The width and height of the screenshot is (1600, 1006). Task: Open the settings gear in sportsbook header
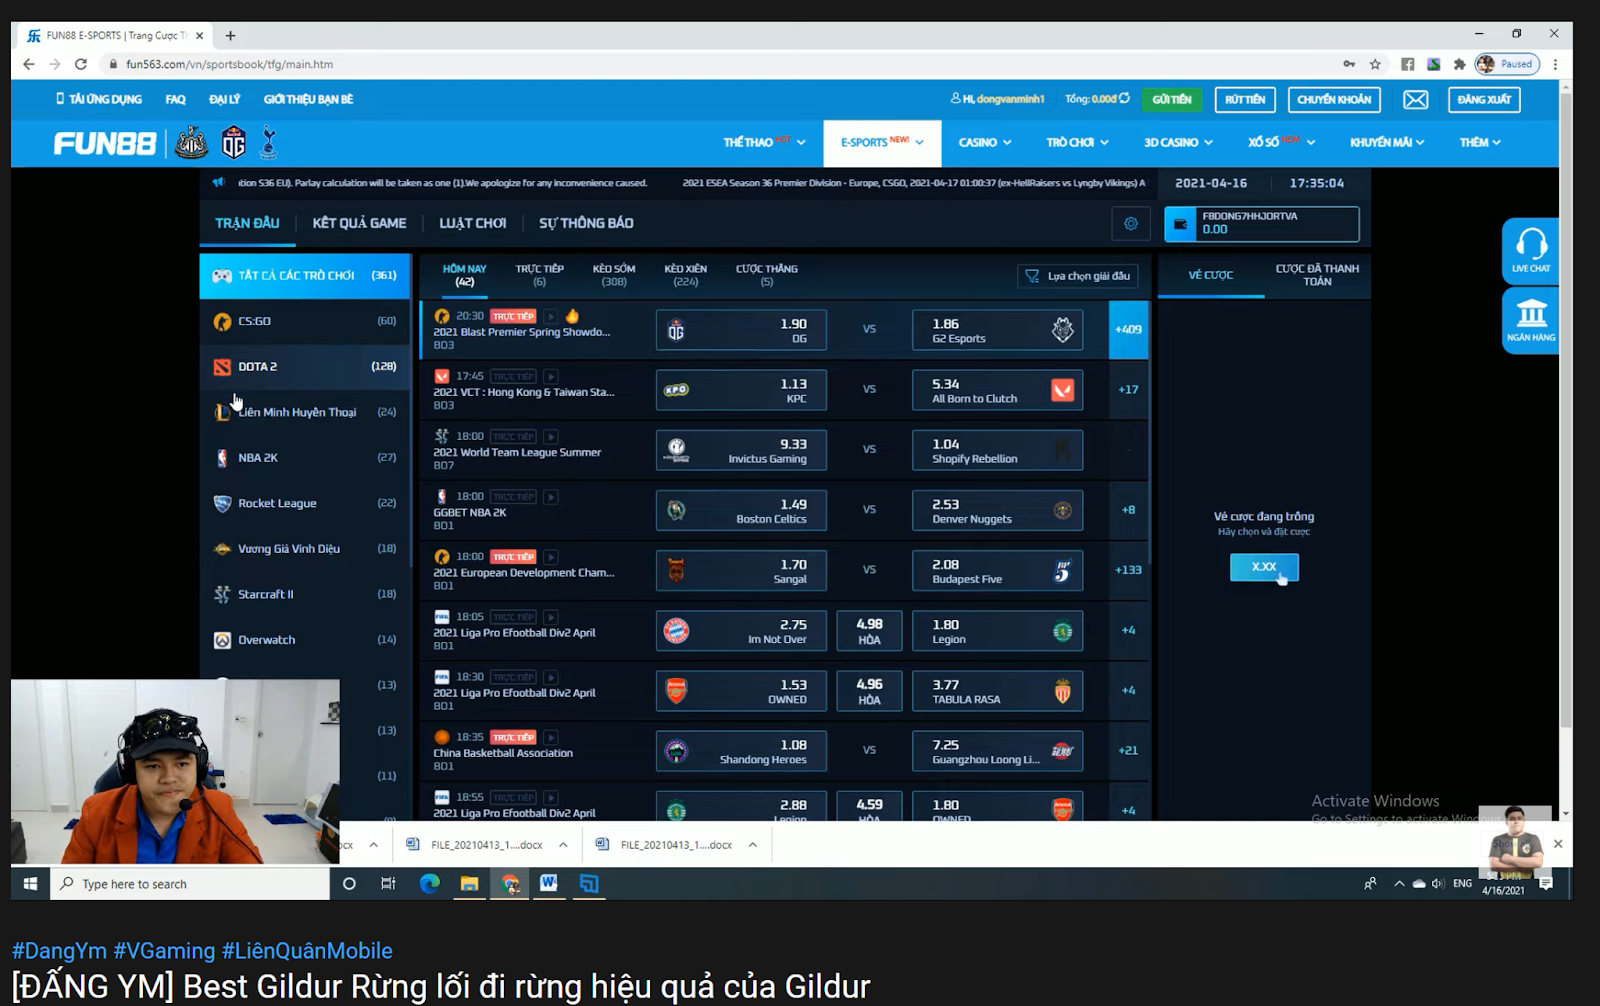tap(1131, 224)
